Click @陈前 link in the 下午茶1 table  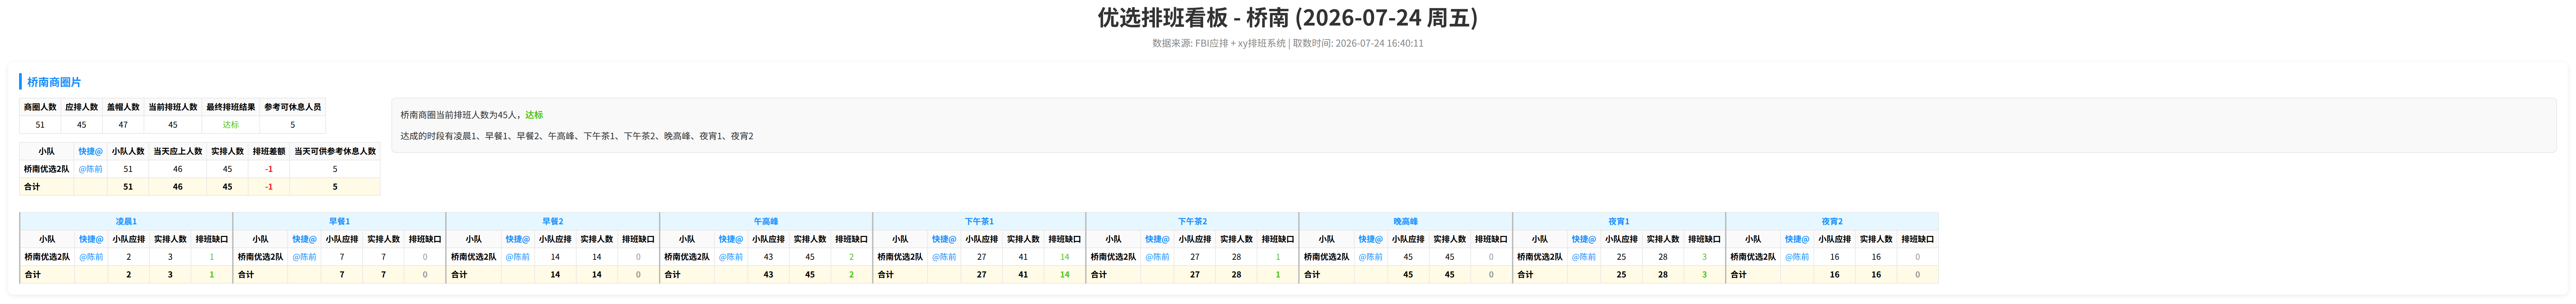(944, 257)
